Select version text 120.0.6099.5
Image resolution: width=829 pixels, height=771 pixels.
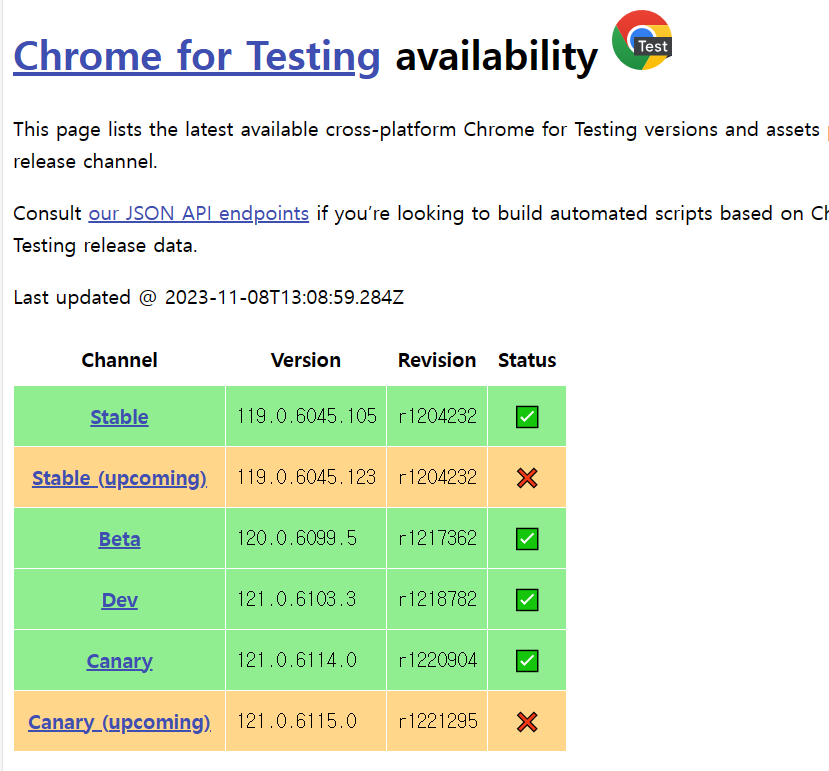pyautogui.click(x=297, y=538)
